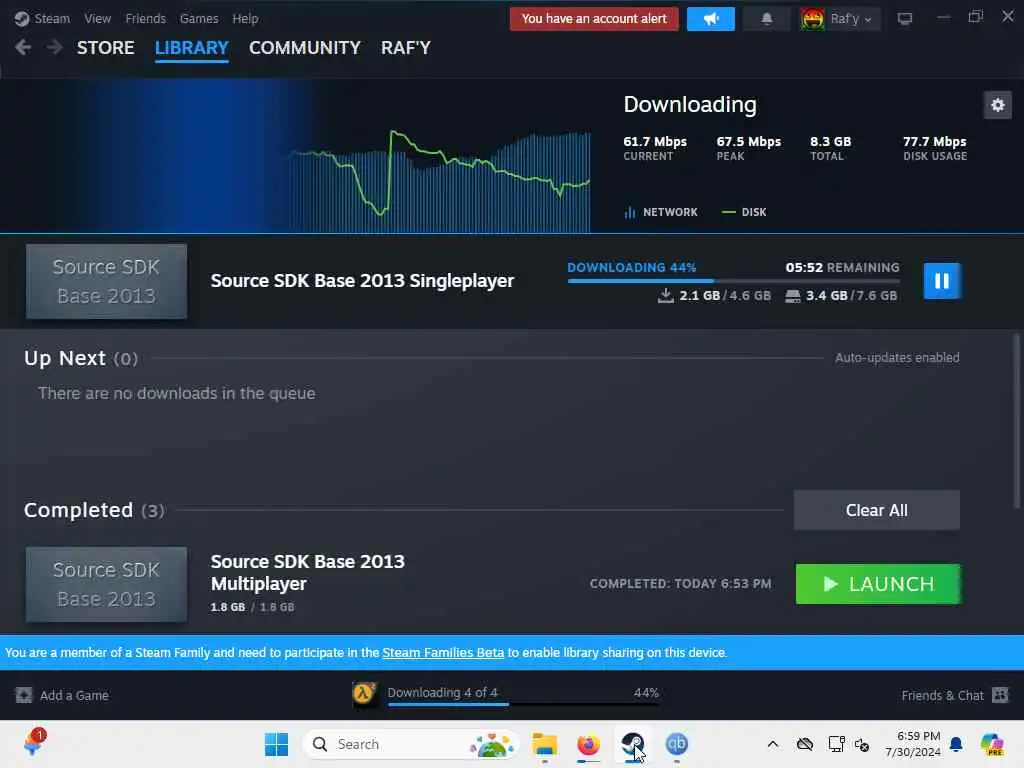The width and height of the screenshot is (1024, 768).
Task: Open Friends & Chat
Action: (x=942, y=696)
